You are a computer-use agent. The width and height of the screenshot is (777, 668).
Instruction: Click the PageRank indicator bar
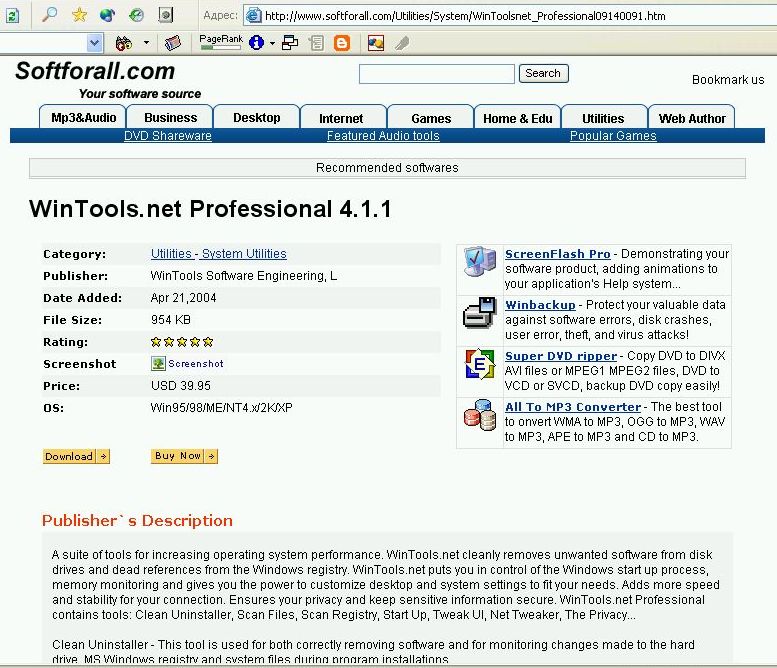pyautogui.click(x=221, y=43)
